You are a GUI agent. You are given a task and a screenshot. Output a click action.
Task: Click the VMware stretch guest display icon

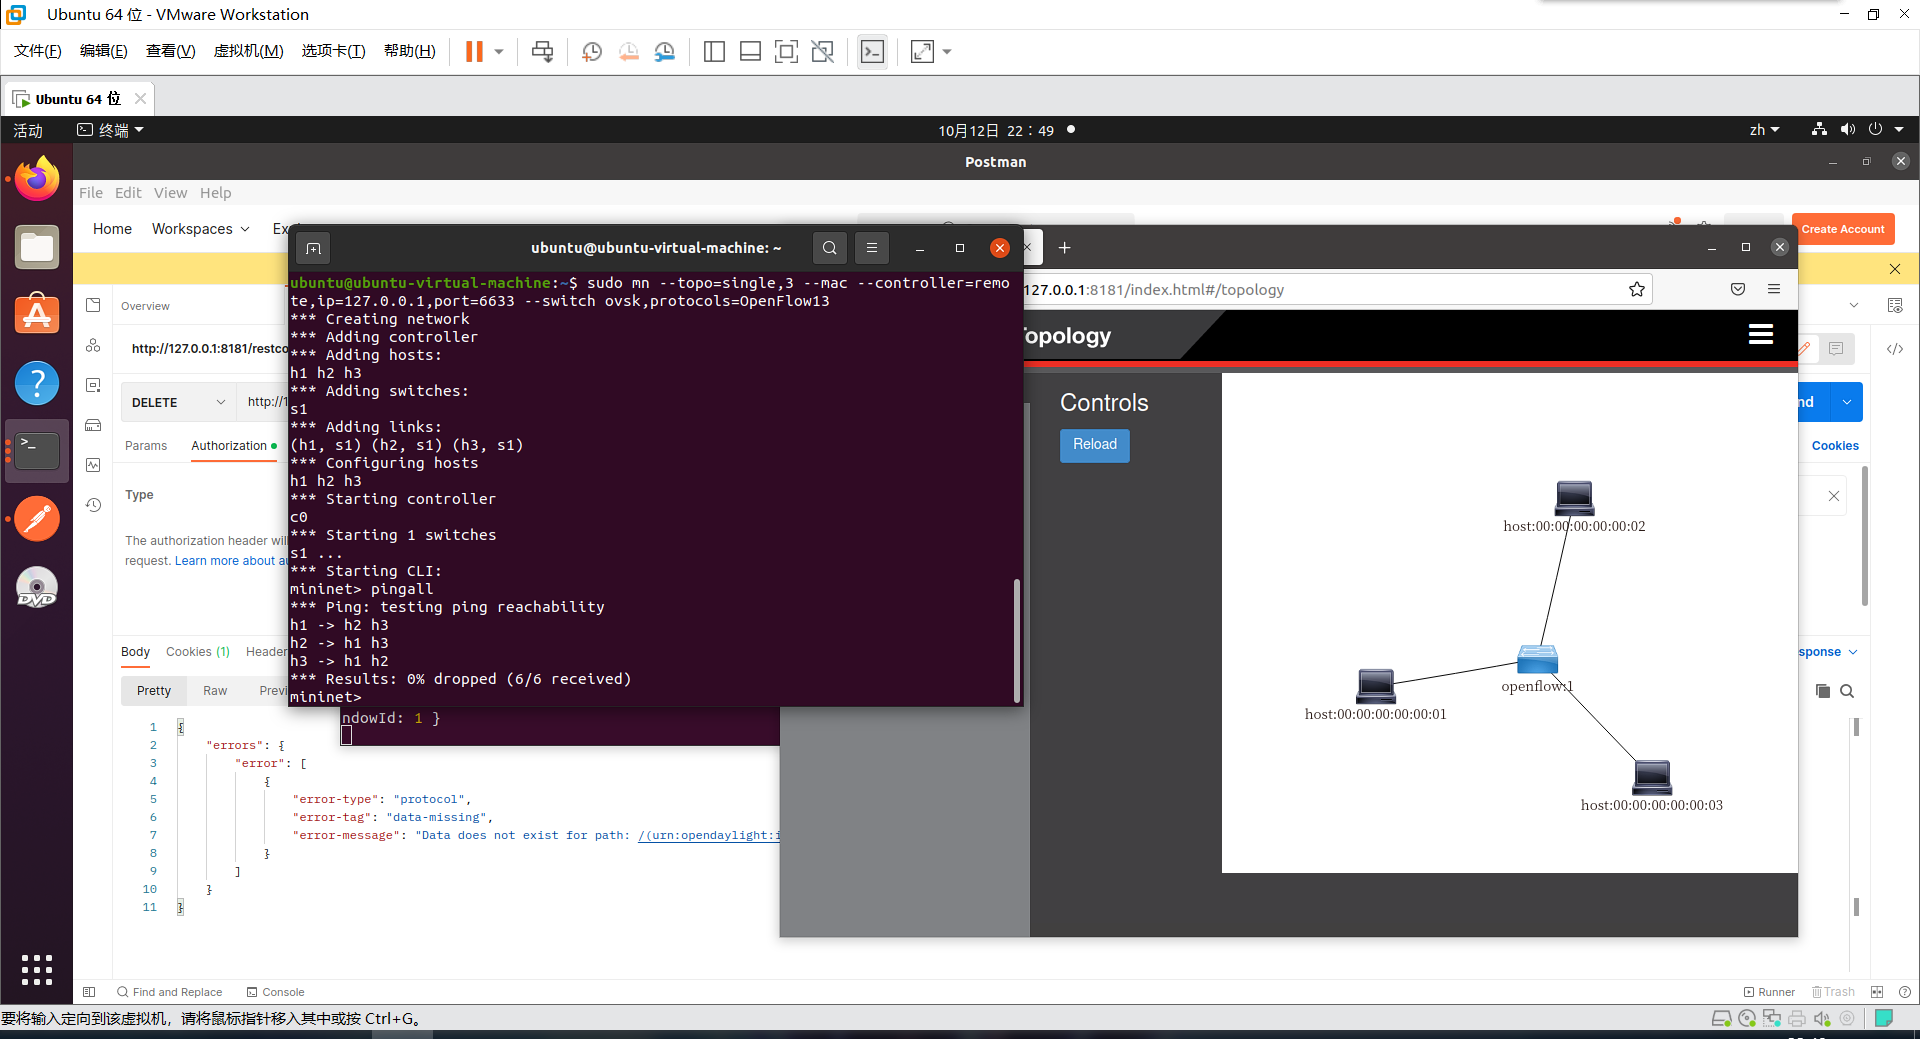click(x=922, y=52)
